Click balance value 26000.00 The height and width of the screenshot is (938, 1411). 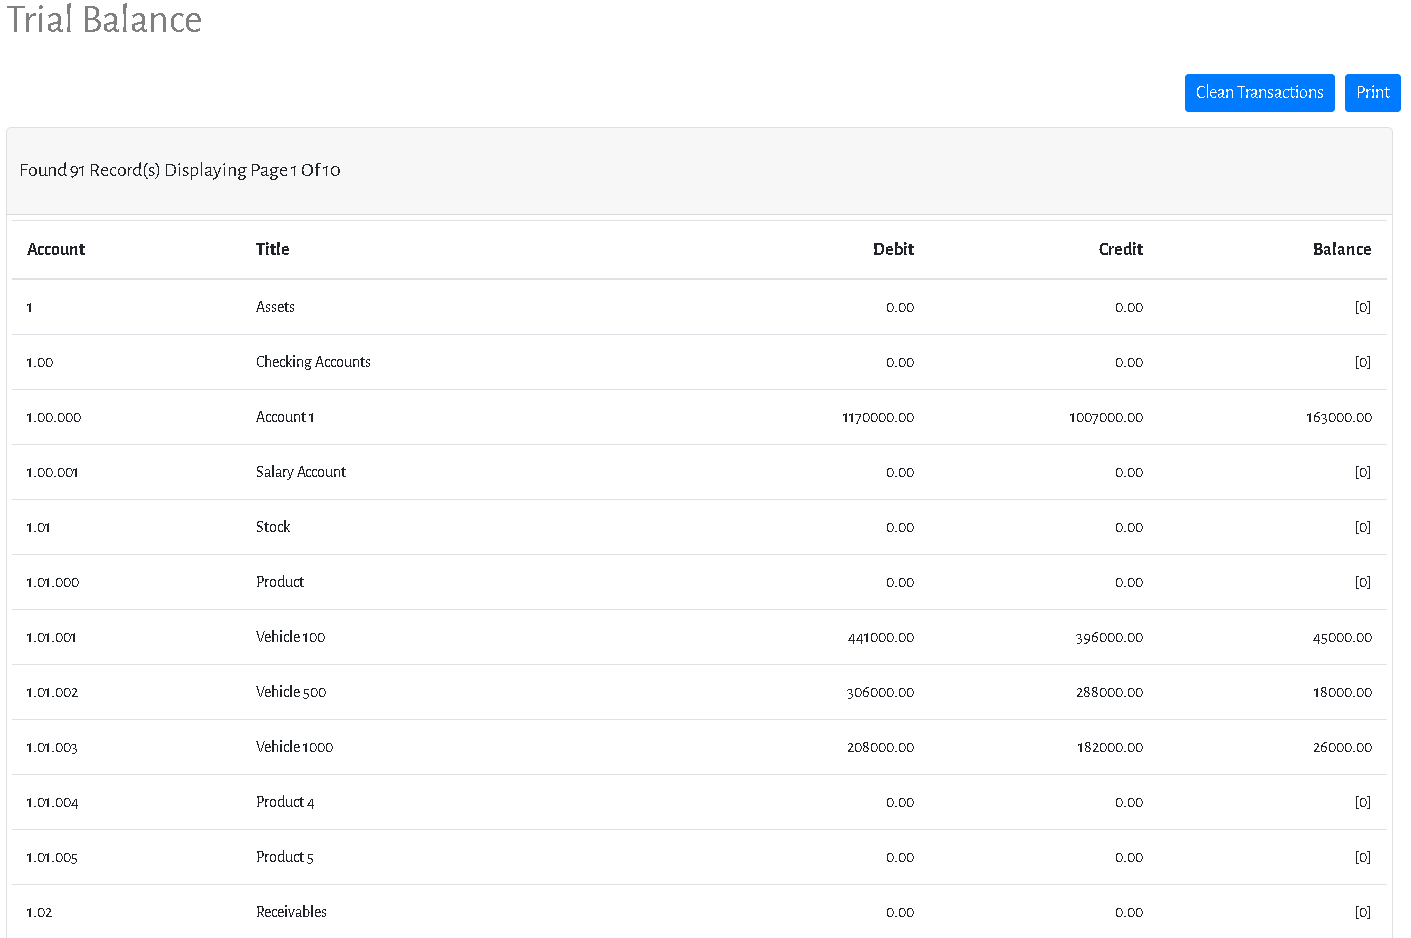point(1342,747)
